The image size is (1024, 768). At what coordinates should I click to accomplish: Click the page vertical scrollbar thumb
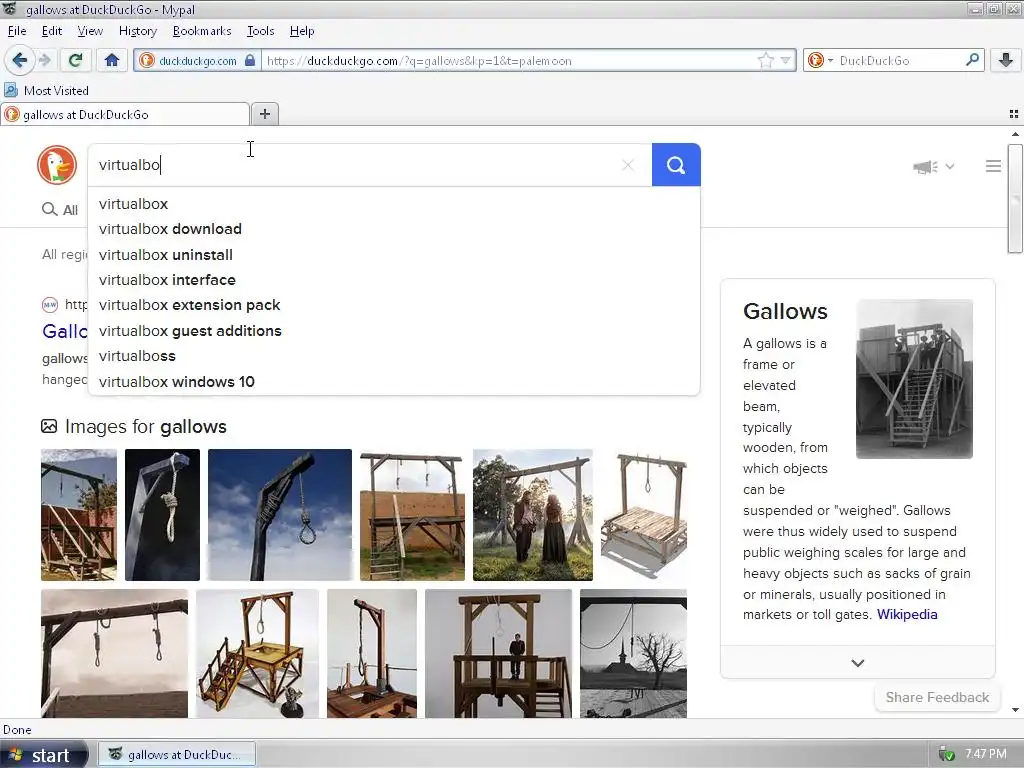pos(1014,198)
